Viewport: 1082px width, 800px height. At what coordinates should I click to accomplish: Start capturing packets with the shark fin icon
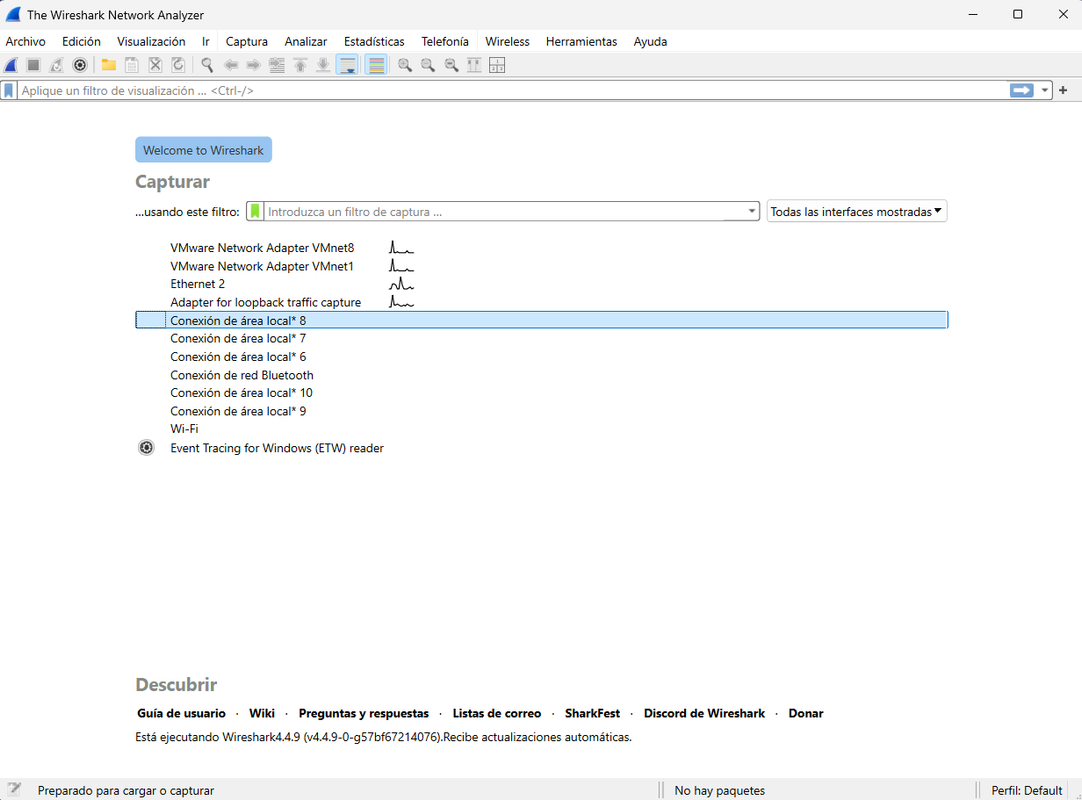click(11, 65)
